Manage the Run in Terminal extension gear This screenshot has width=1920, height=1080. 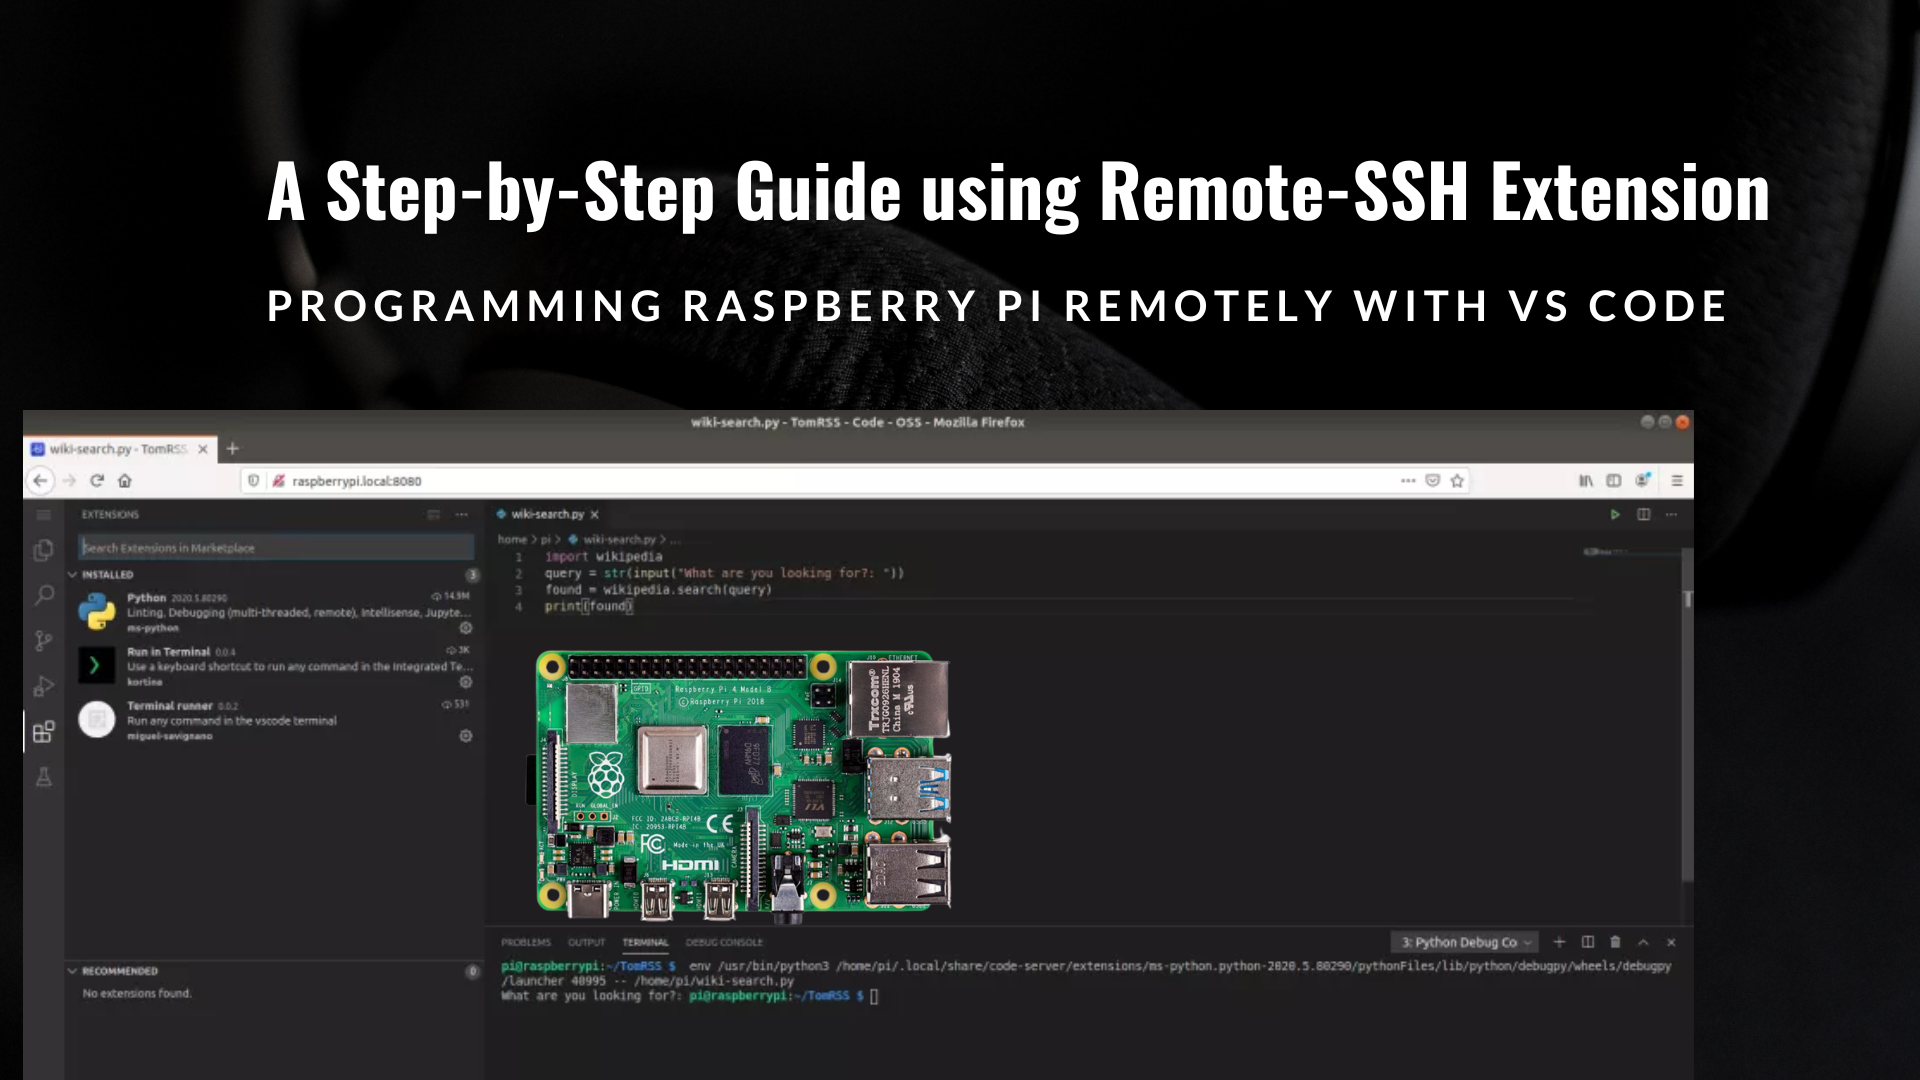(465, 682)
